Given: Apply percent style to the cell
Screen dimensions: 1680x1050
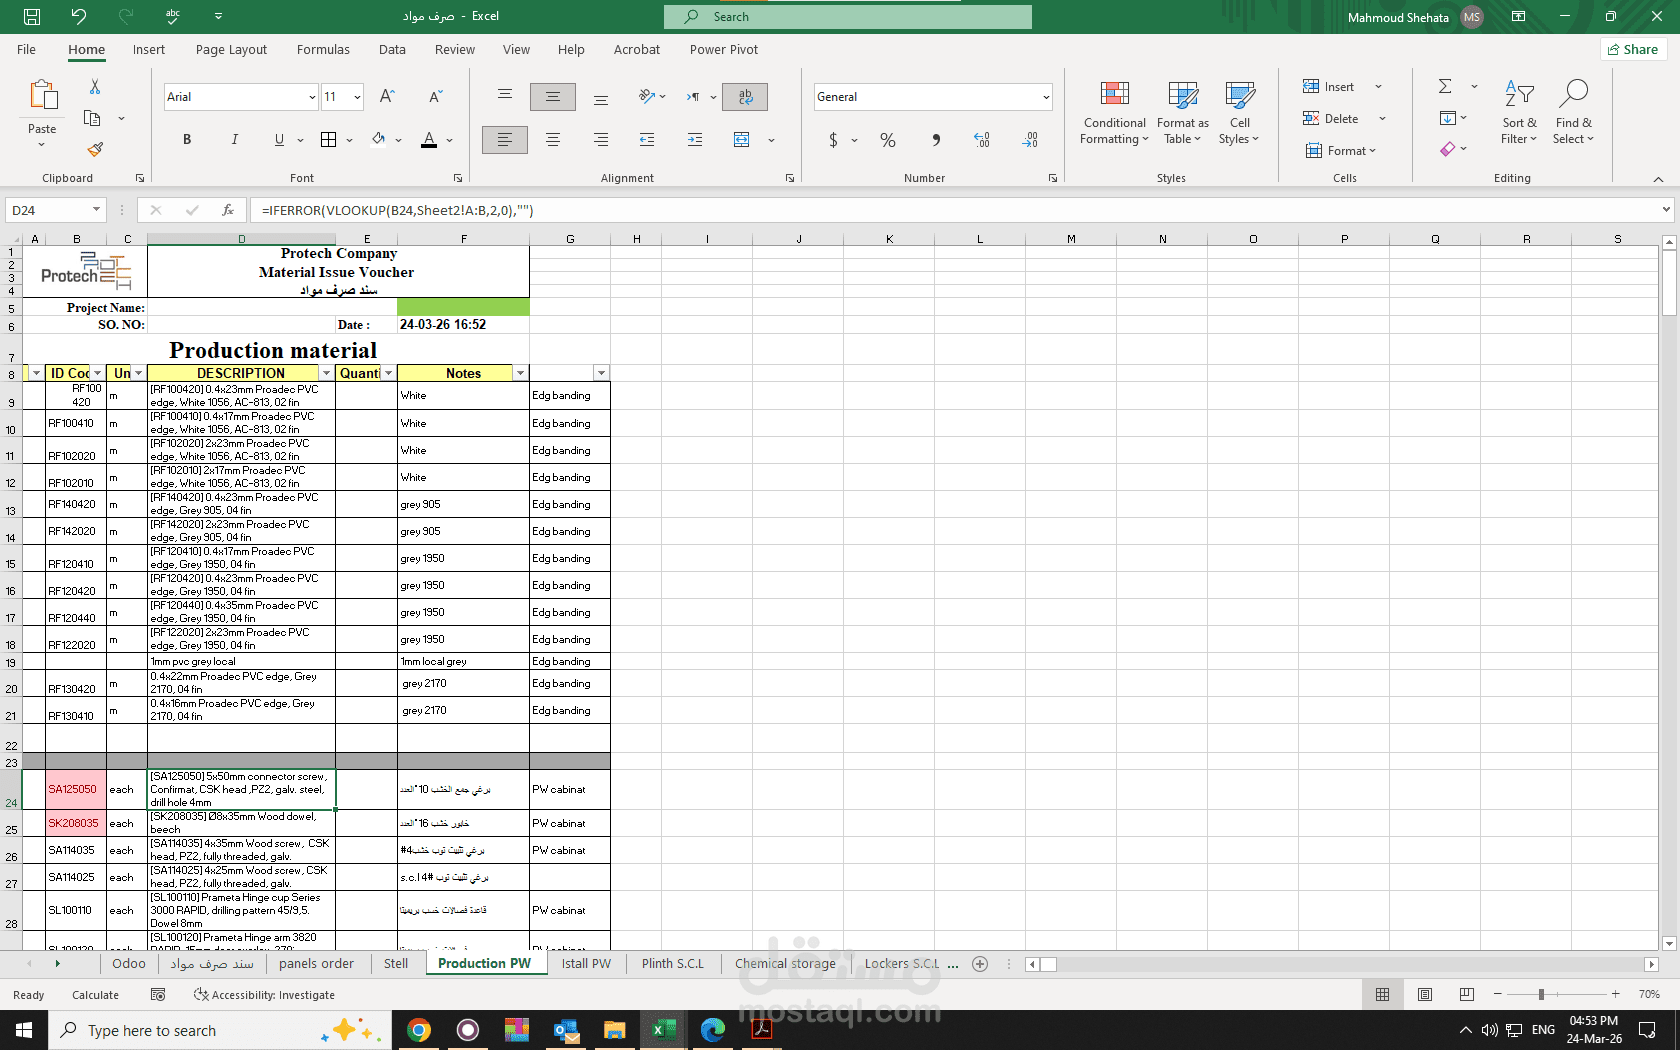Looking at the screenshot, I should tap(887, 140).
